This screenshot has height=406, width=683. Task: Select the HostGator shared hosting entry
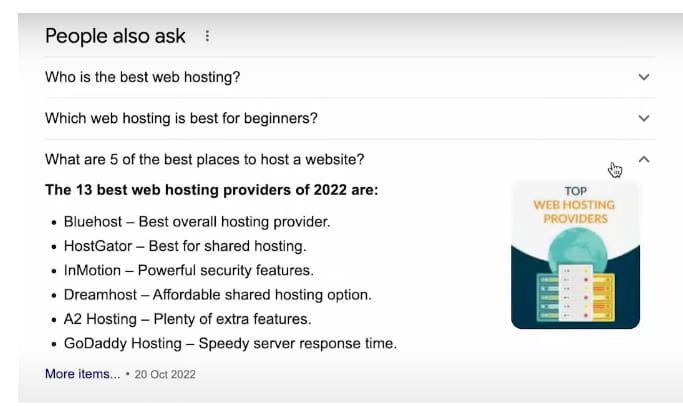(x=184, y=246)
